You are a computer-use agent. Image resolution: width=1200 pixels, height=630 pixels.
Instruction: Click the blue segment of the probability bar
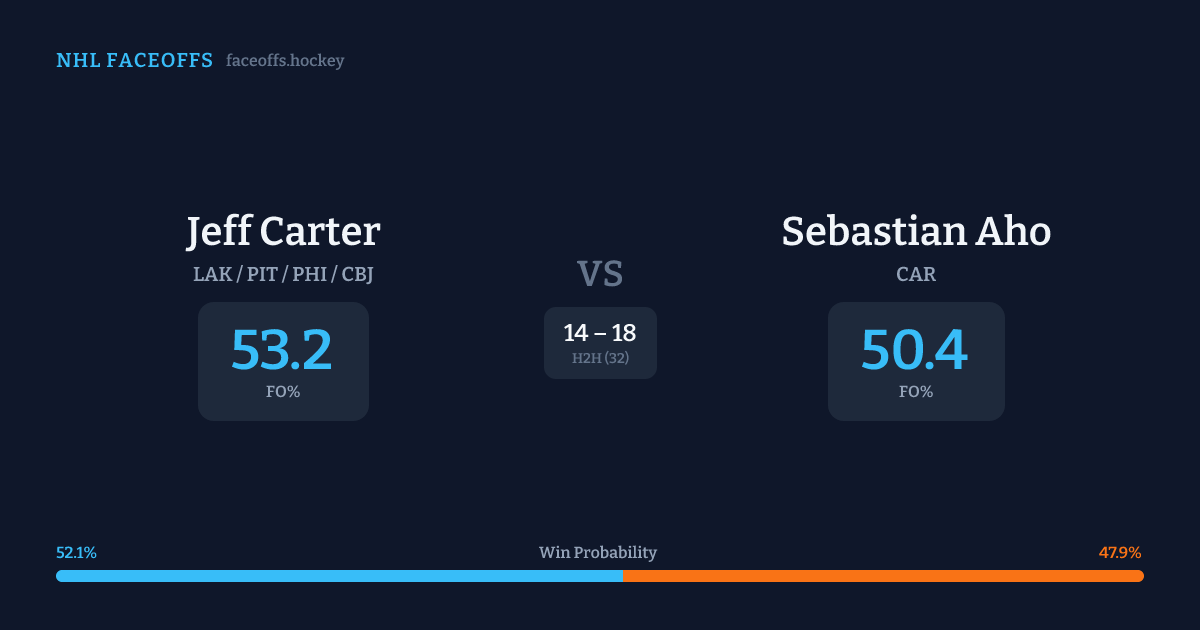point(340,576)
